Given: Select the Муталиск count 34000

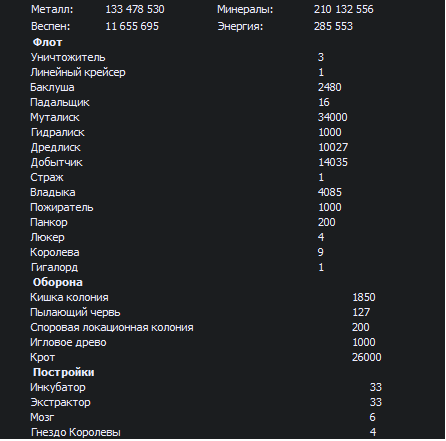Looking at the screenshot, I should click(x=333, y=117).
